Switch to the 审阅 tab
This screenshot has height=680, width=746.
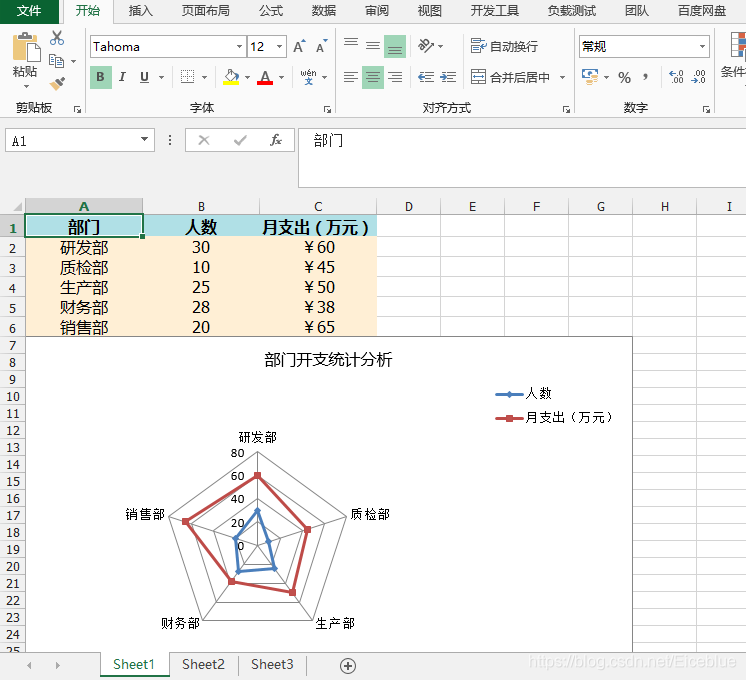[x=377, y=10]
